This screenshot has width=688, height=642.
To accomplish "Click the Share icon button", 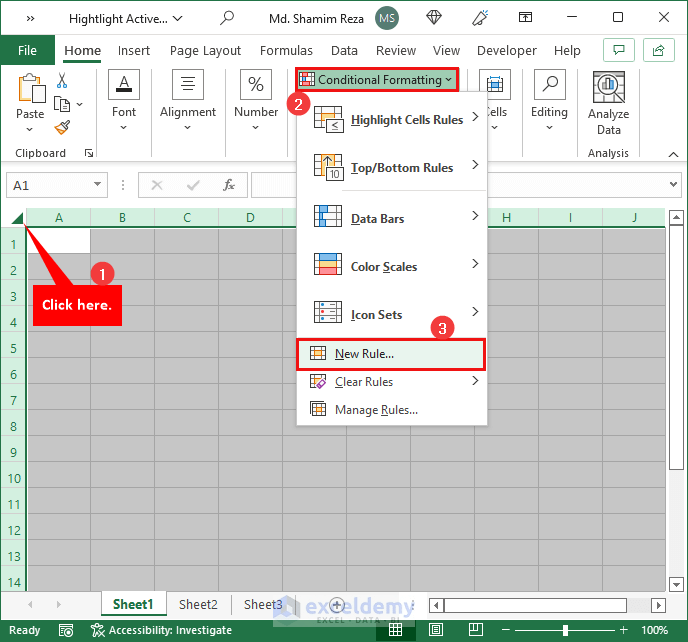I will click(x=658, y=50).
